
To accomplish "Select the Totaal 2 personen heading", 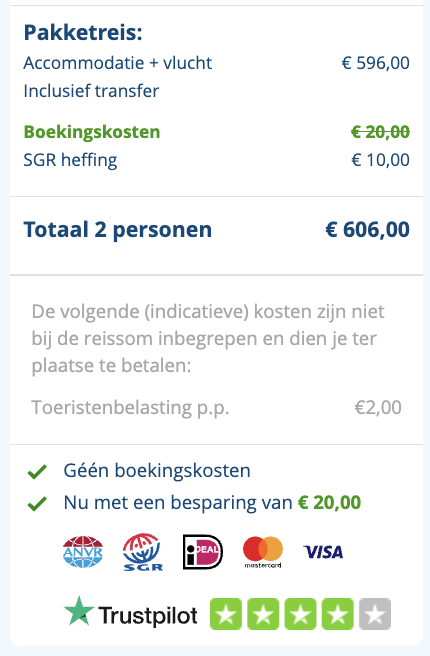I will 118,230.
